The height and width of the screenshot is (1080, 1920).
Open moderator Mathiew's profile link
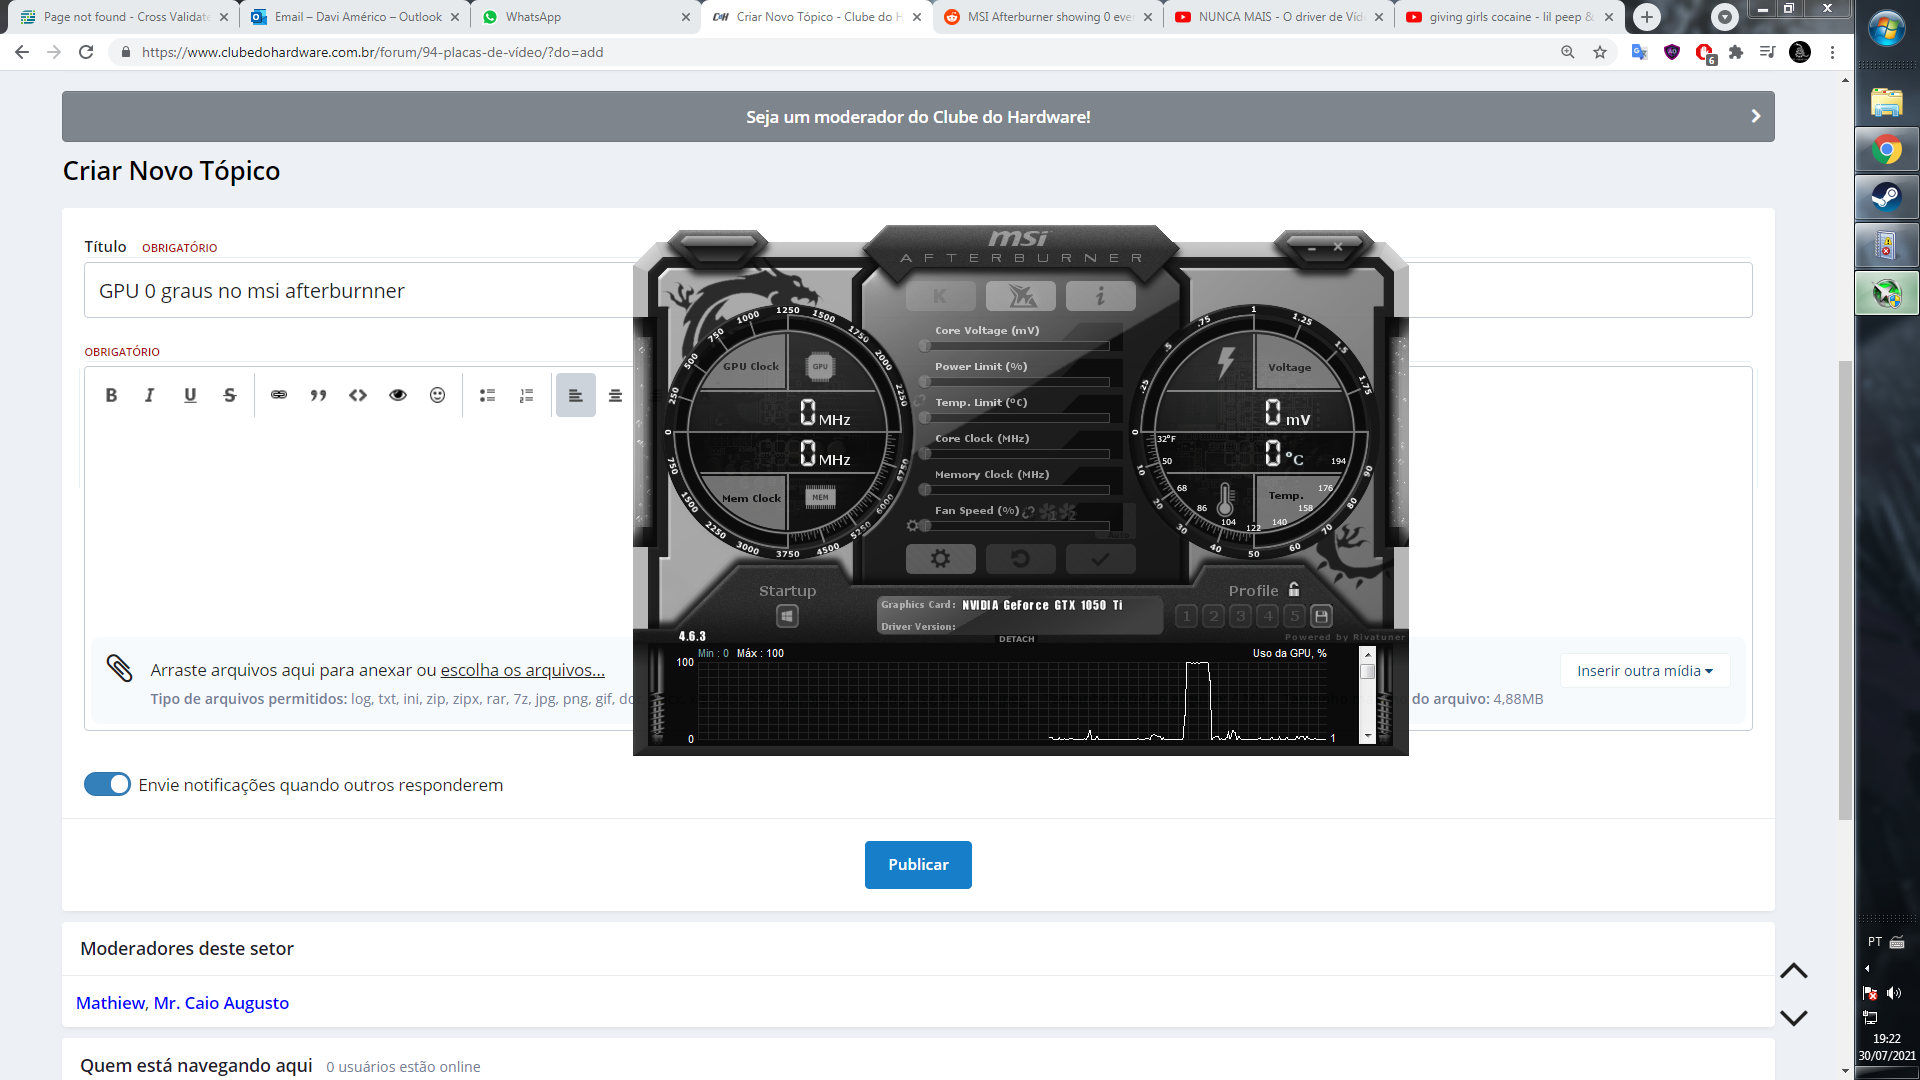tap(110, 1003)
